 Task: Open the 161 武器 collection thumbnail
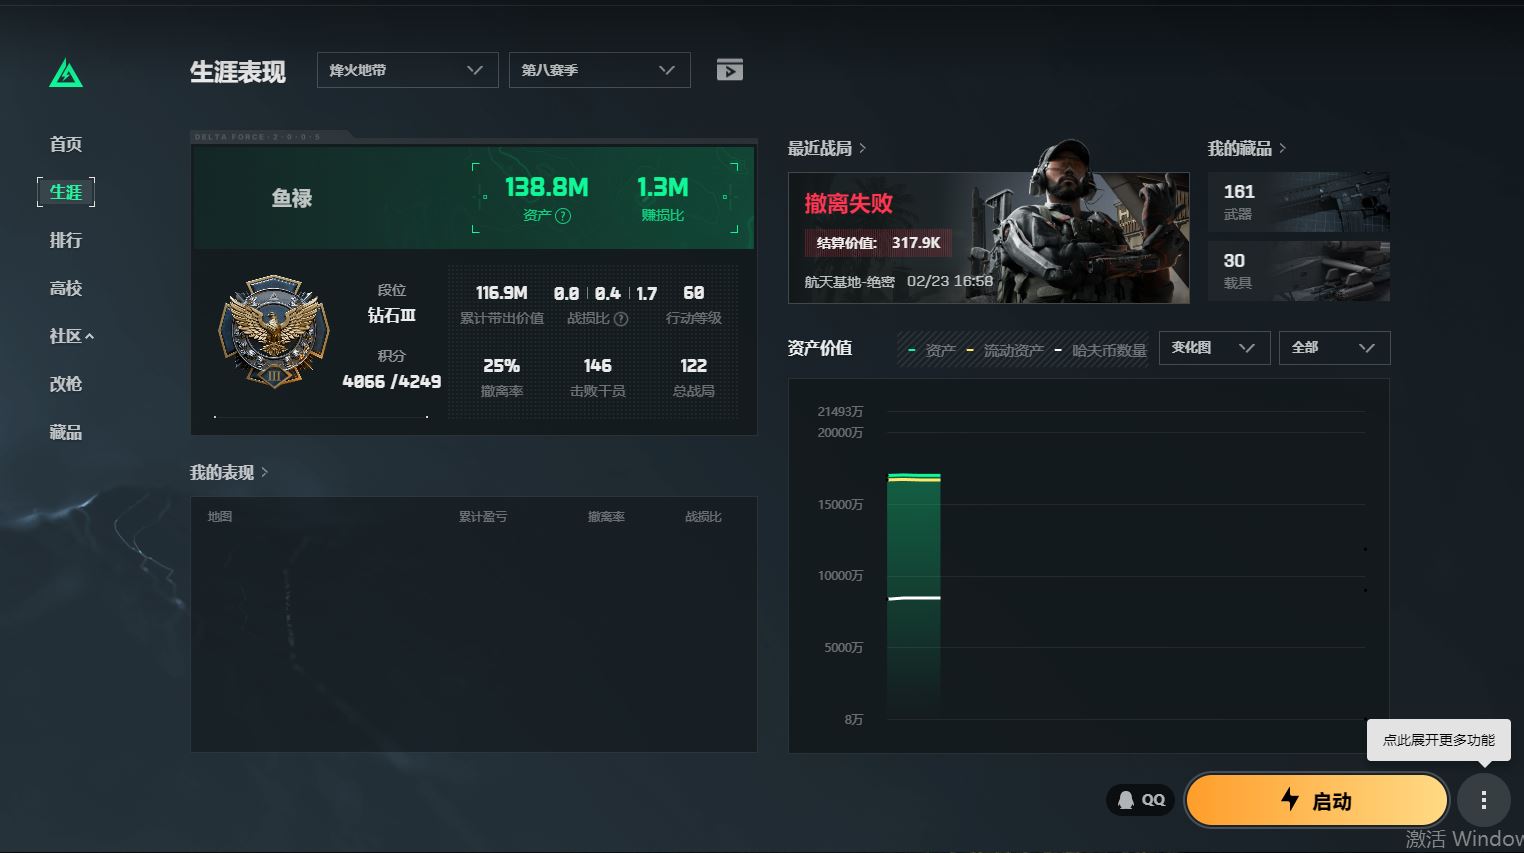click(1298, 202)
